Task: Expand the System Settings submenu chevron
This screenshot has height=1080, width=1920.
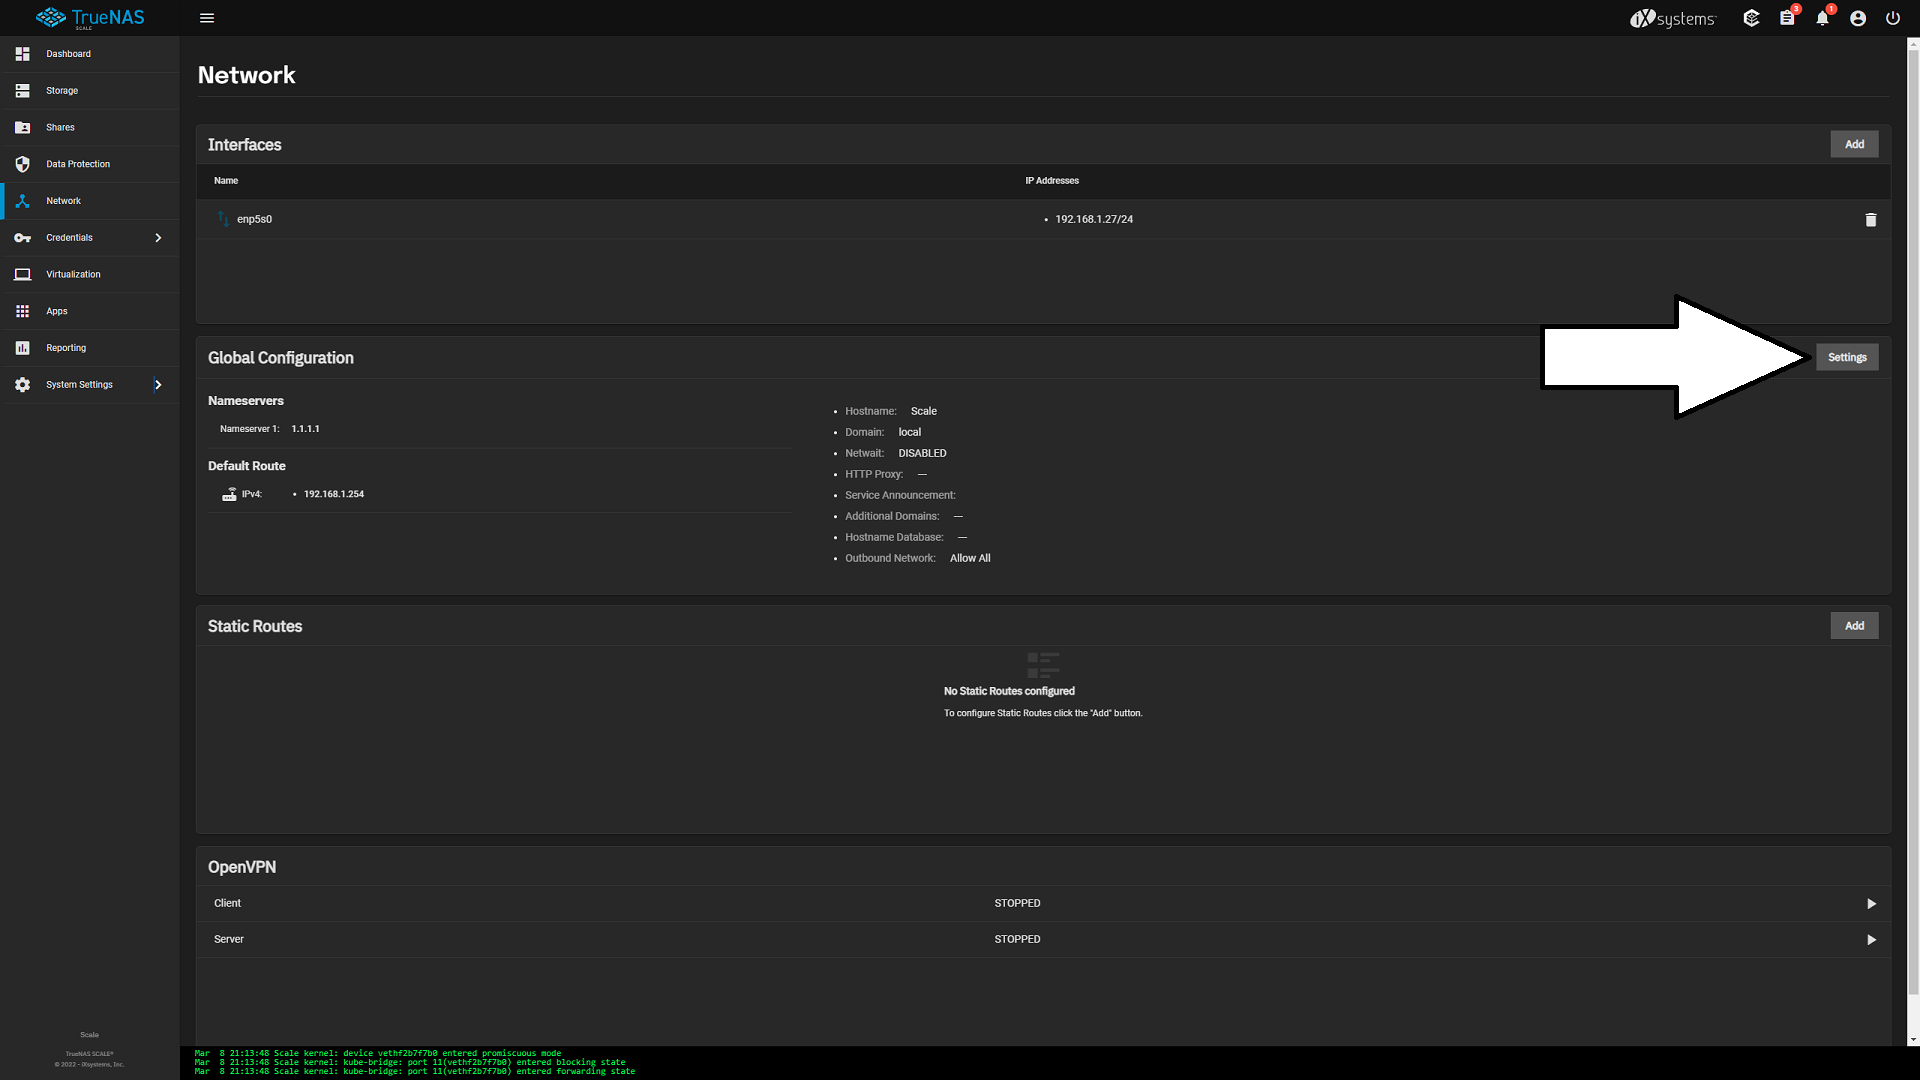Action: [158, 385]
